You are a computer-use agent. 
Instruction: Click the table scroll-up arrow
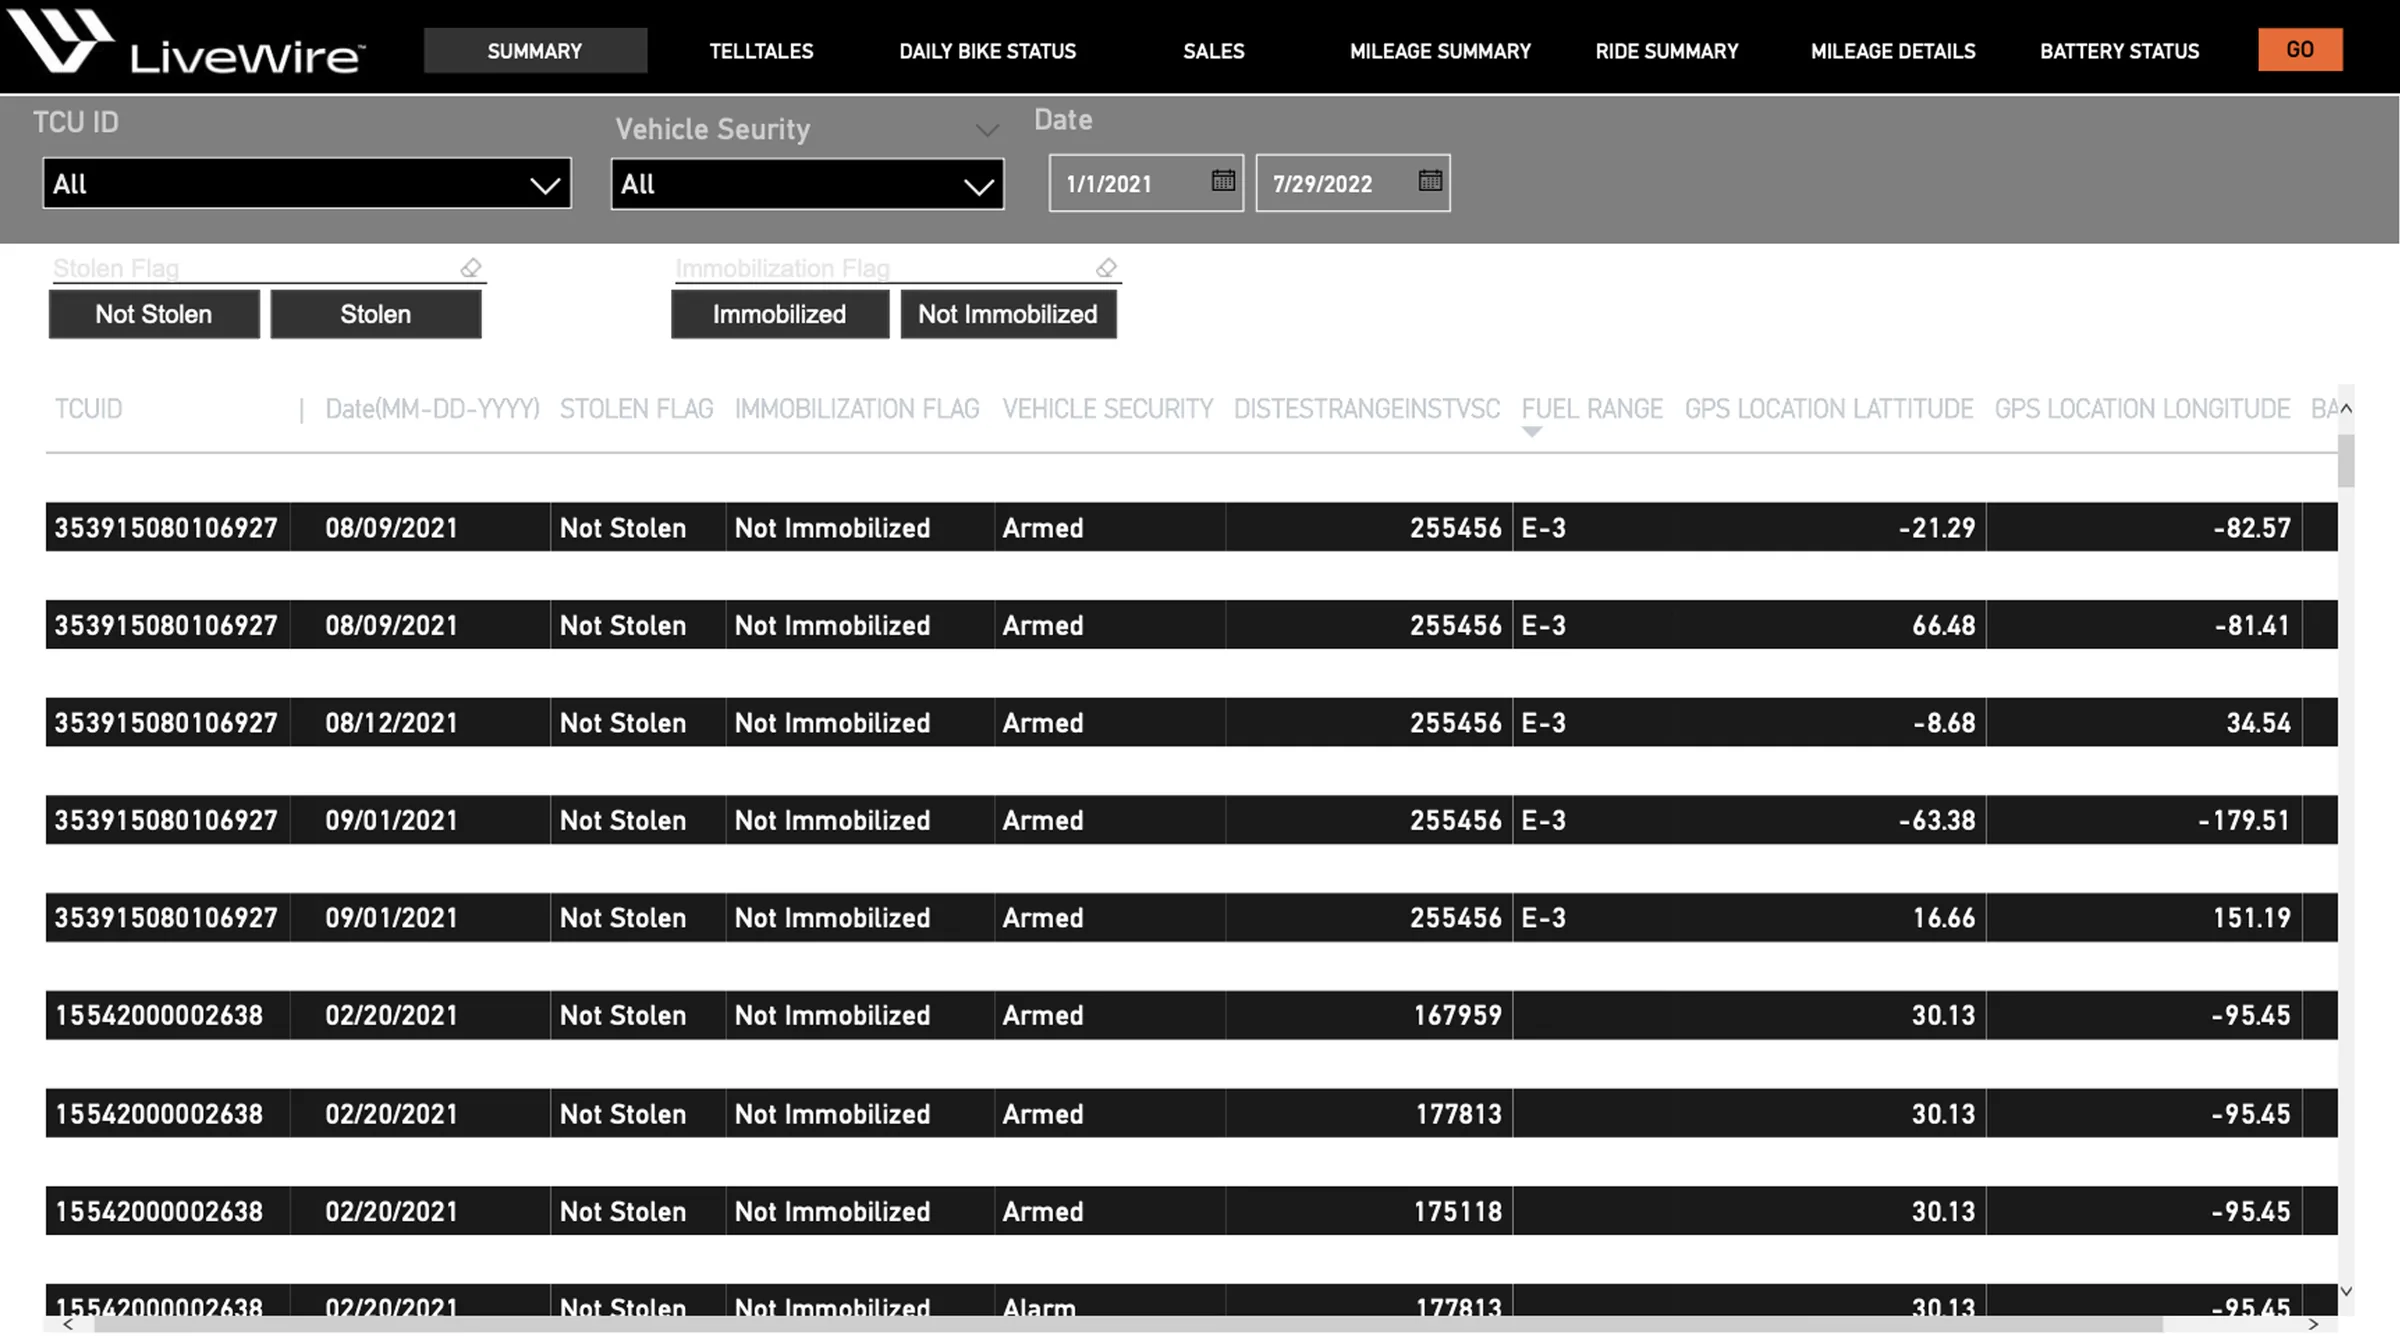(2346, 408)
